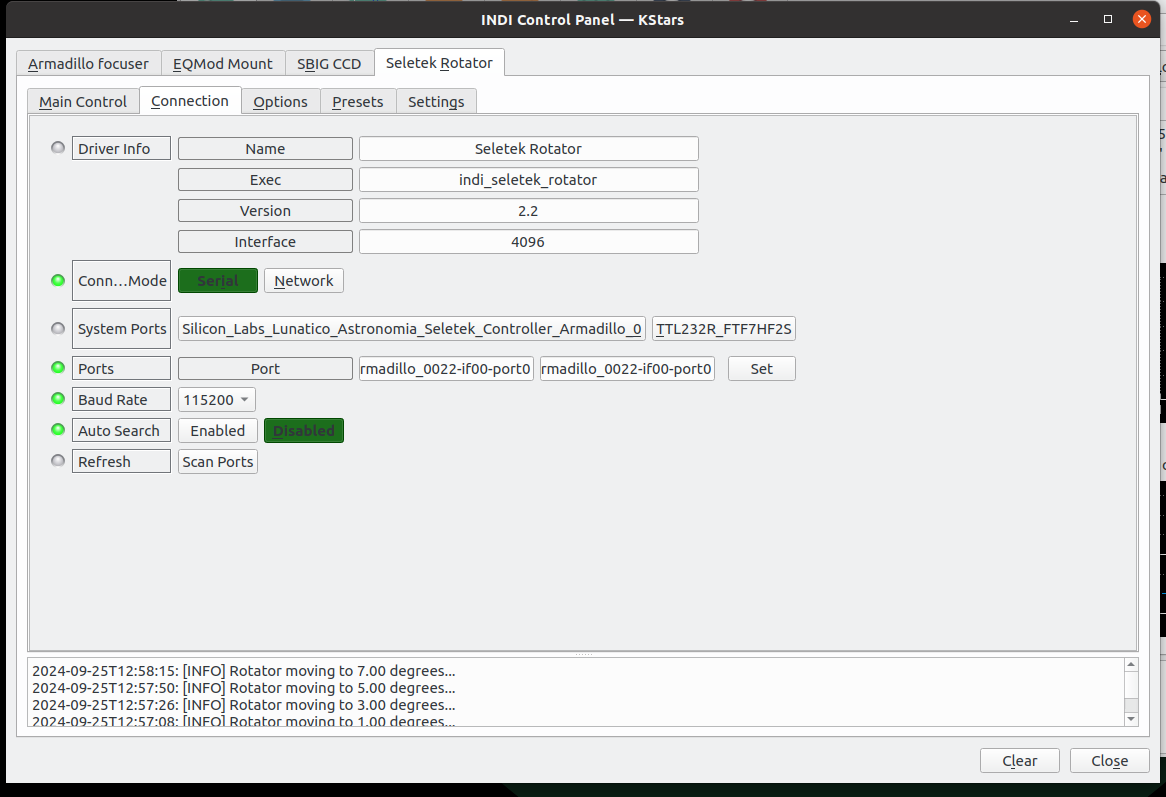
Task: Click the Name field label
Action: pyautogui.click(x=265, y=149)
